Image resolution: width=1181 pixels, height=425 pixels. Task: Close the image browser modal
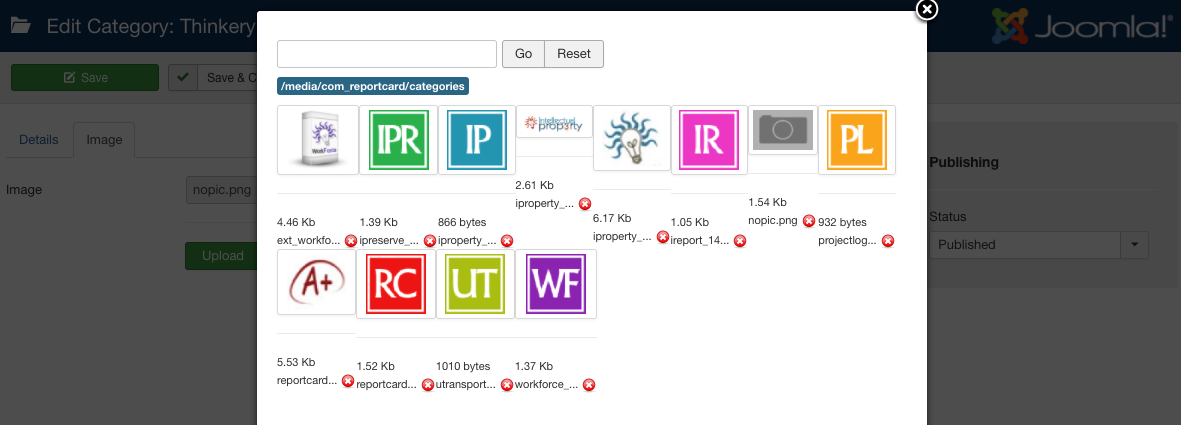click(927, 9)
